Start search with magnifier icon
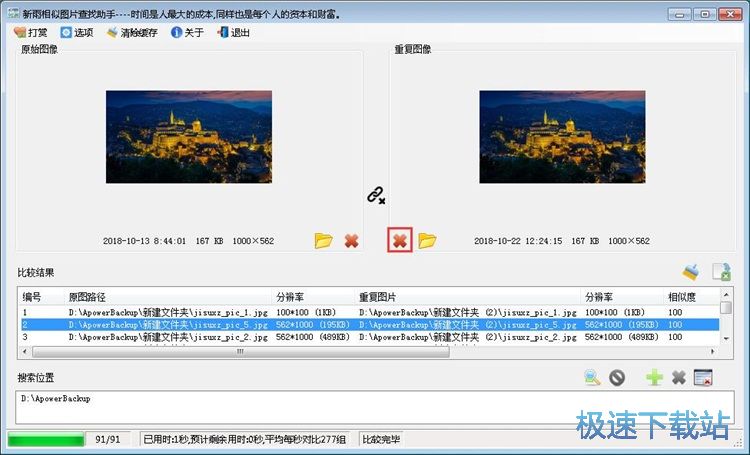750x455 pixels. tap(592, 377)
